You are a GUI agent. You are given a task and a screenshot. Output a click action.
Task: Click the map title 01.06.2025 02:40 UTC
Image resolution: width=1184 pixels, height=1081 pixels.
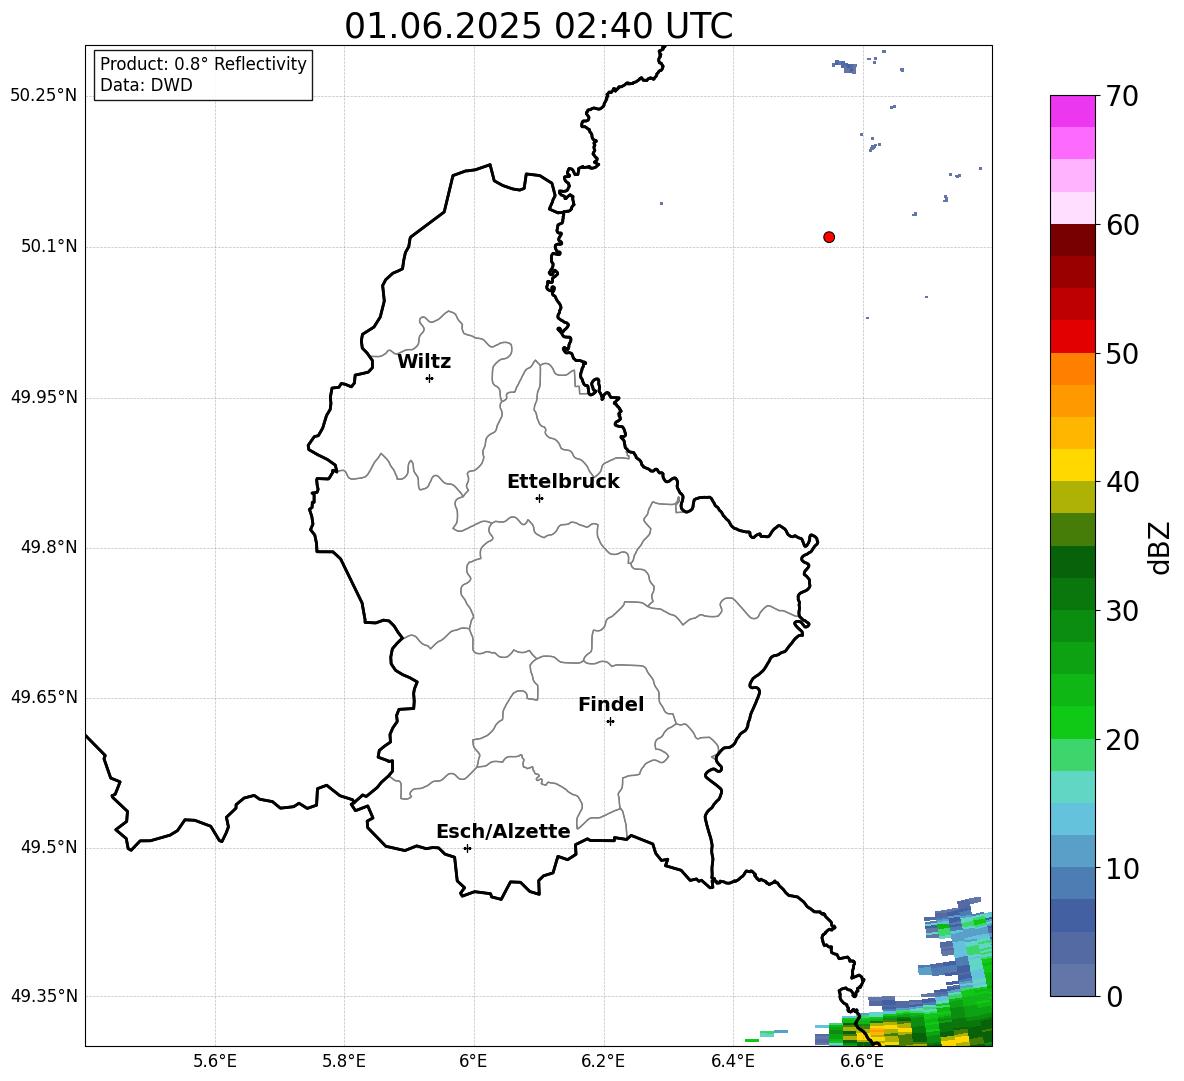[538, 26]
